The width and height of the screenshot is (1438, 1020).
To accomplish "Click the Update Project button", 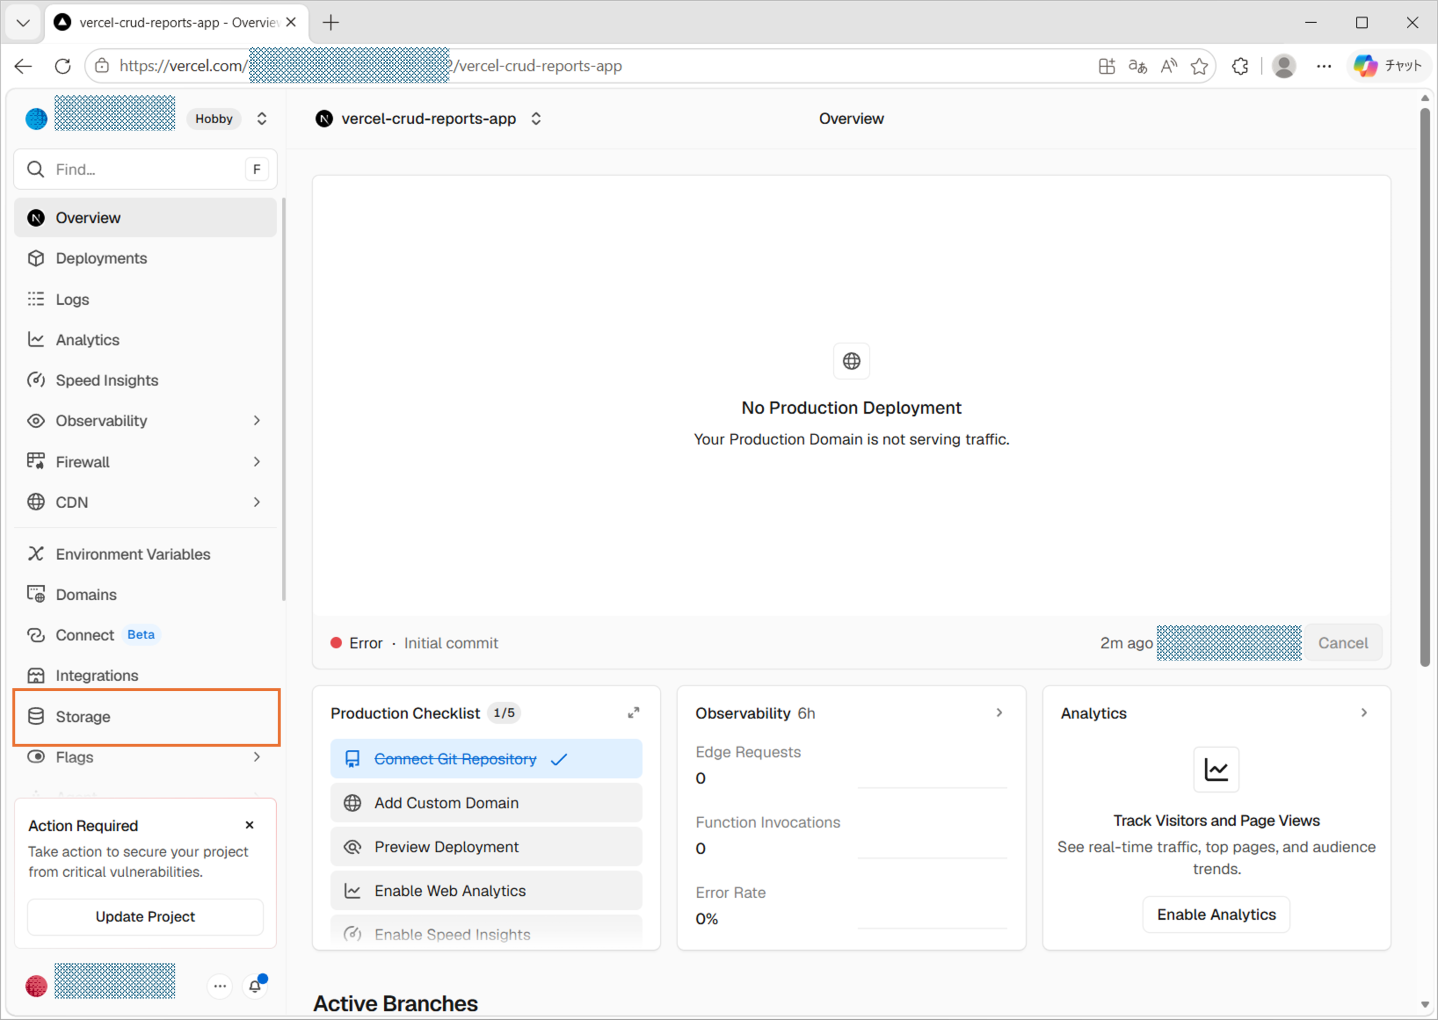I will 145,917.
